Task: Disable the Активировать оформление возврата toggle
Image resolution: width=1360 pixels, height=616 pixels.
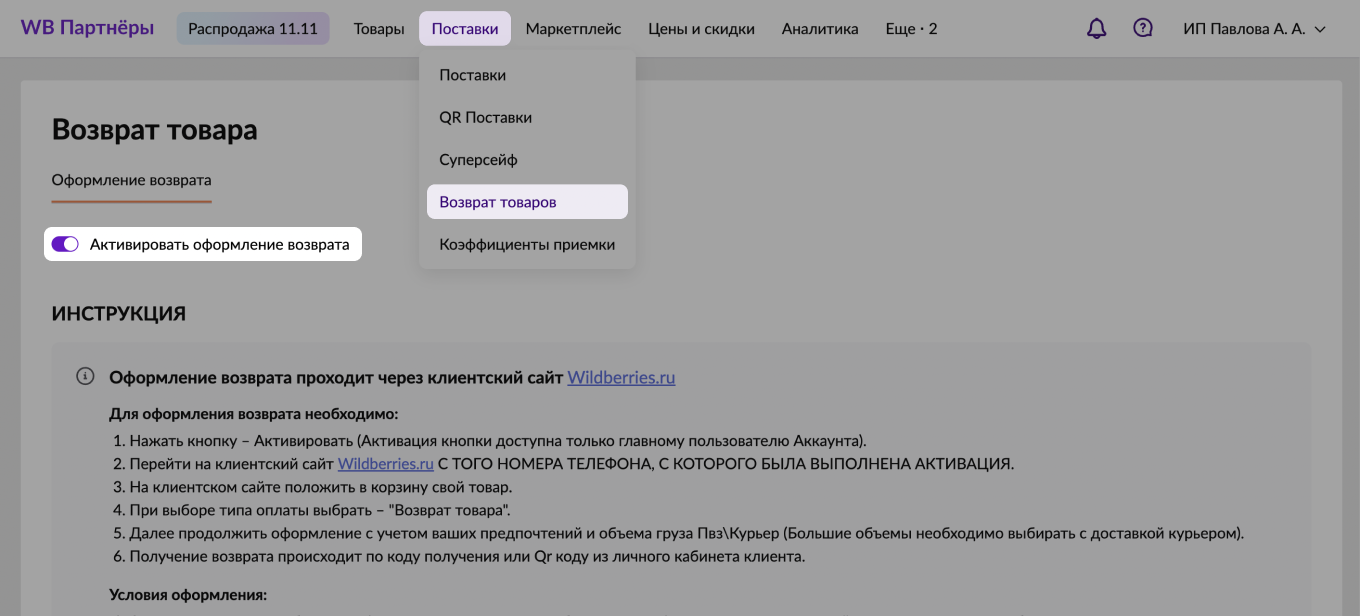Action: click(x=65, y=243)
